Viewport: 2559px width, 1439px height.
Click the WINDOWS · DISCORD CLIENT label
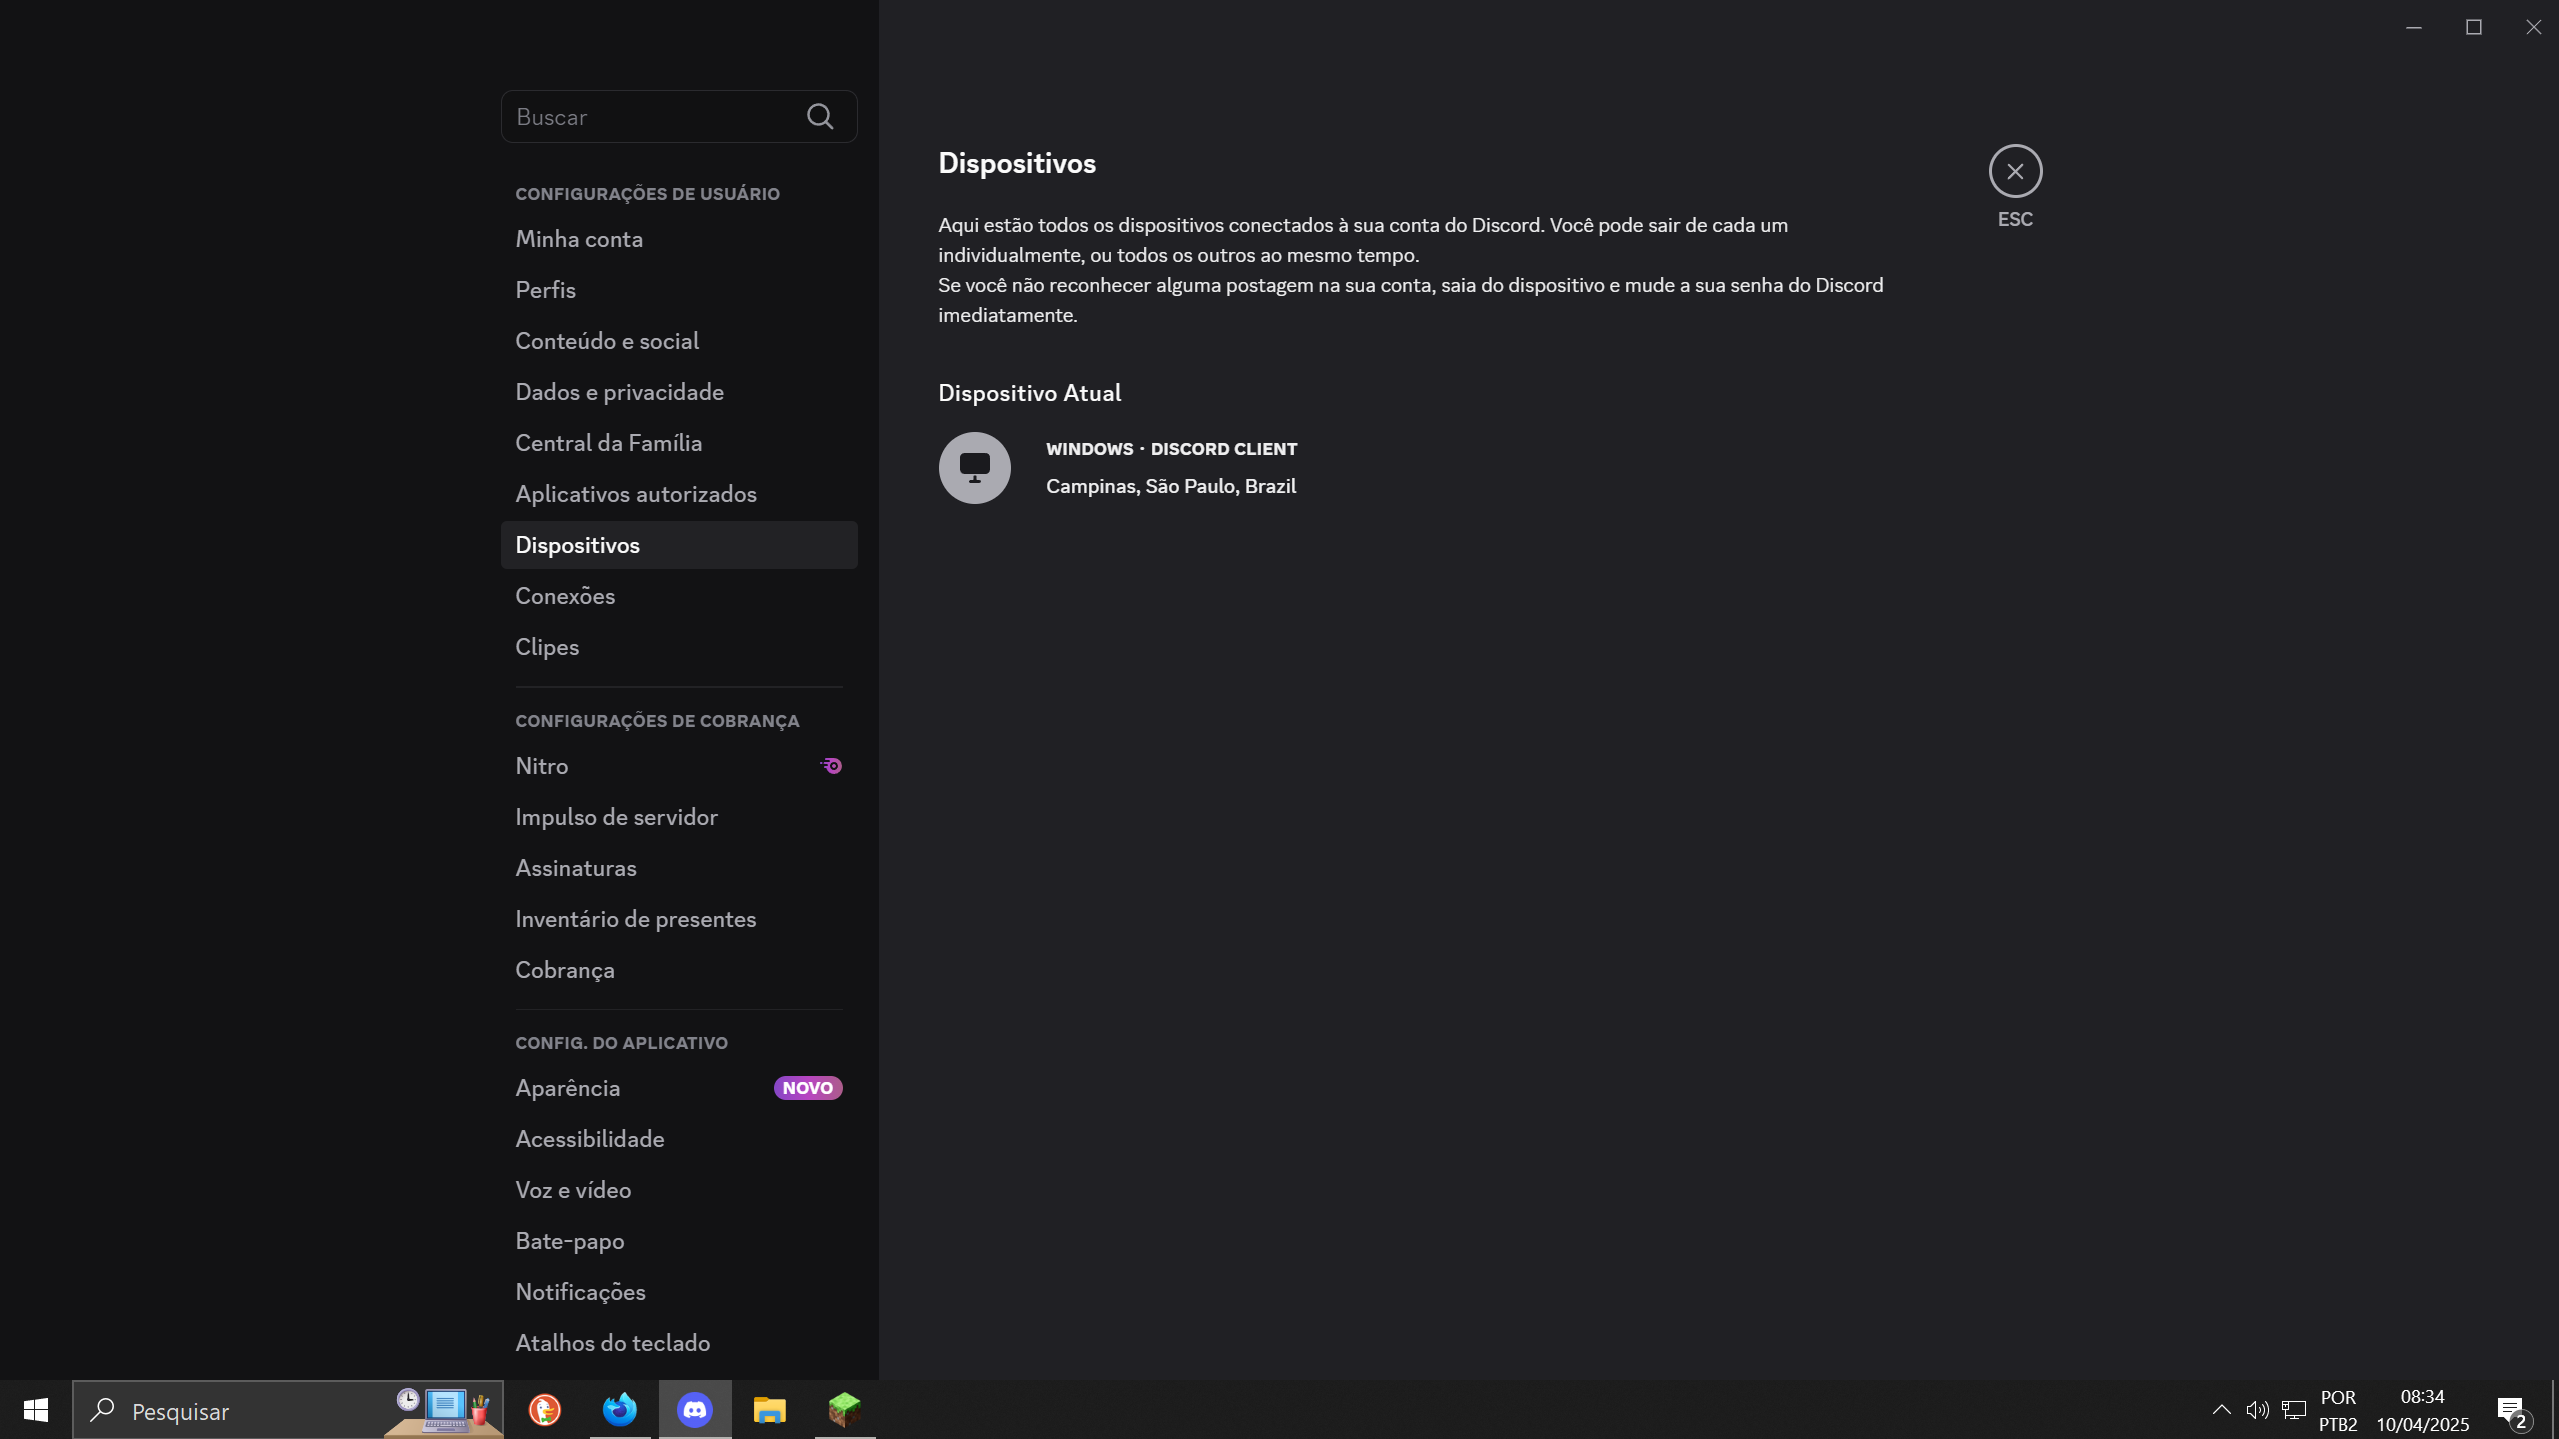click(1171, 449)
